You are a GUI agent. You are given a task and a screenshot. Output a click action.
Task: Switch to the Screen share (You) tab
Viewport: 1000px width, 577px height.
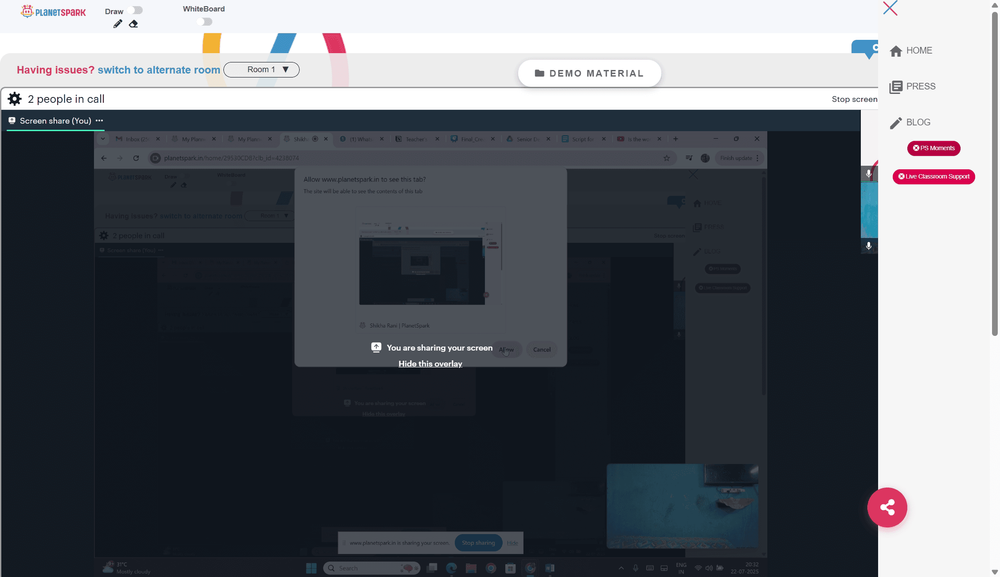coord(55,121)
